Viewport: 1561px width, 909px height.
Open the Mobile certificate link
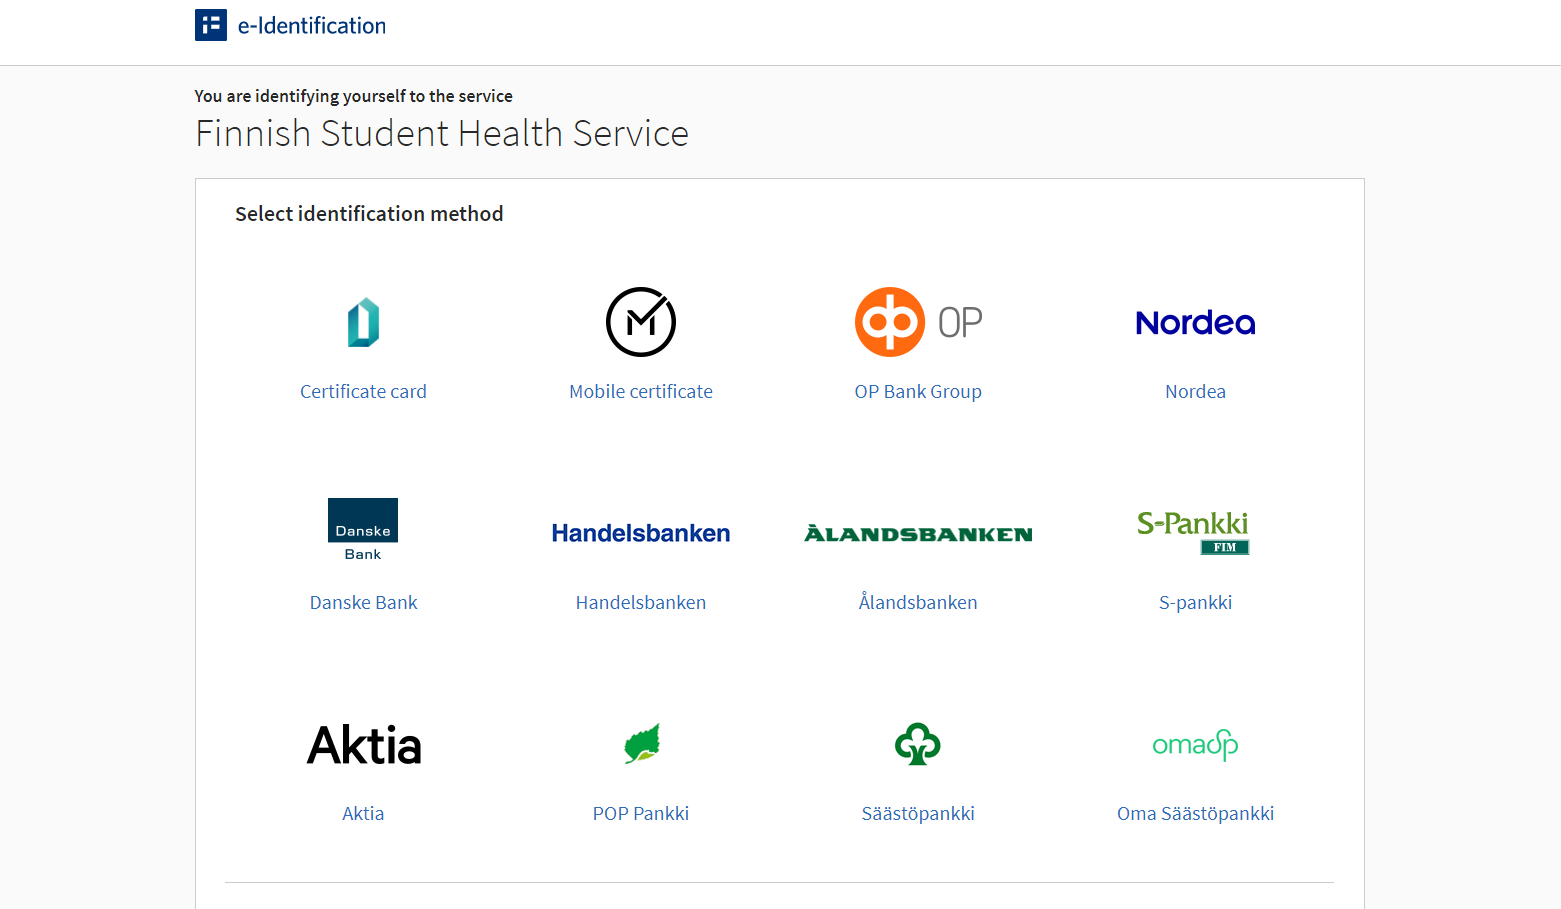(640, 391)
